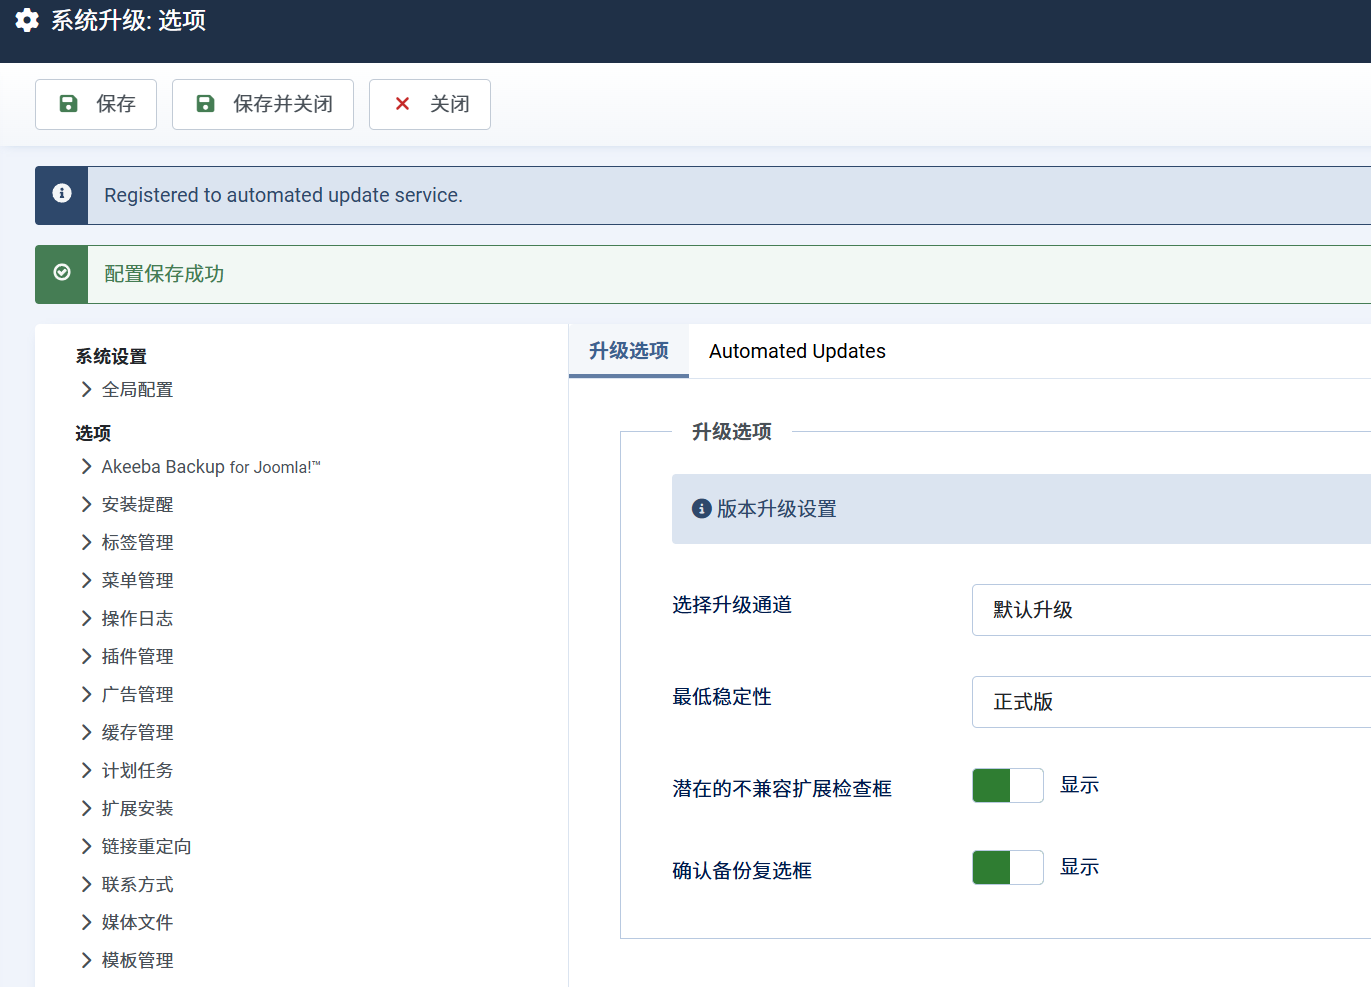Open the 选择升级通道 dropdown

pos(1170,610)
